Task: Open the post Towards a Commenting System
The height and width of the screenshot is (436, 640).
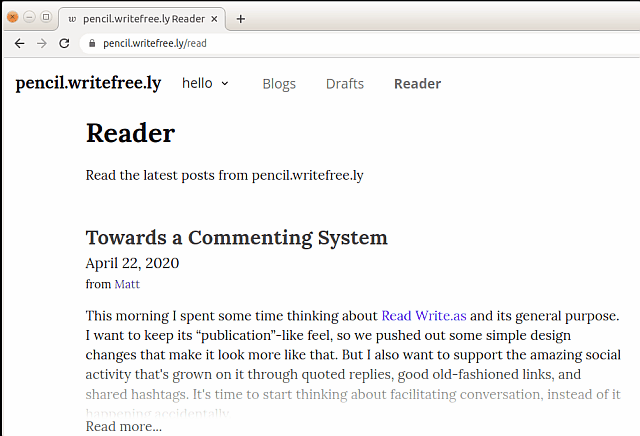Action: coord(237,238)
